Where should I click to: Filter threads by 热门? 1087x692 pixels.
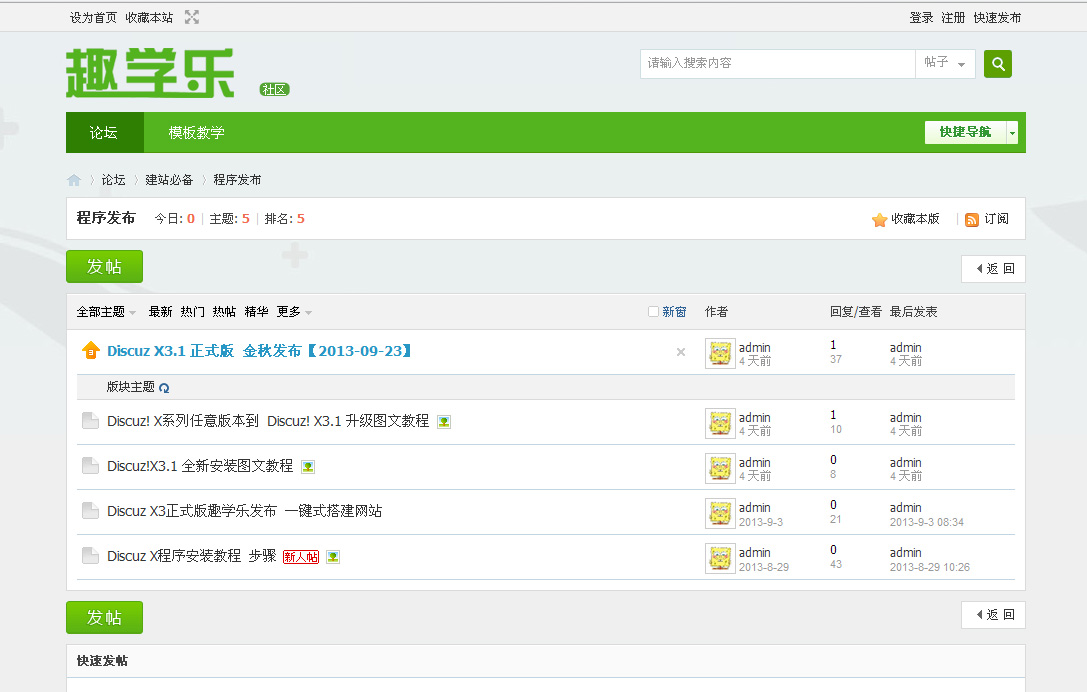(192, 312)
